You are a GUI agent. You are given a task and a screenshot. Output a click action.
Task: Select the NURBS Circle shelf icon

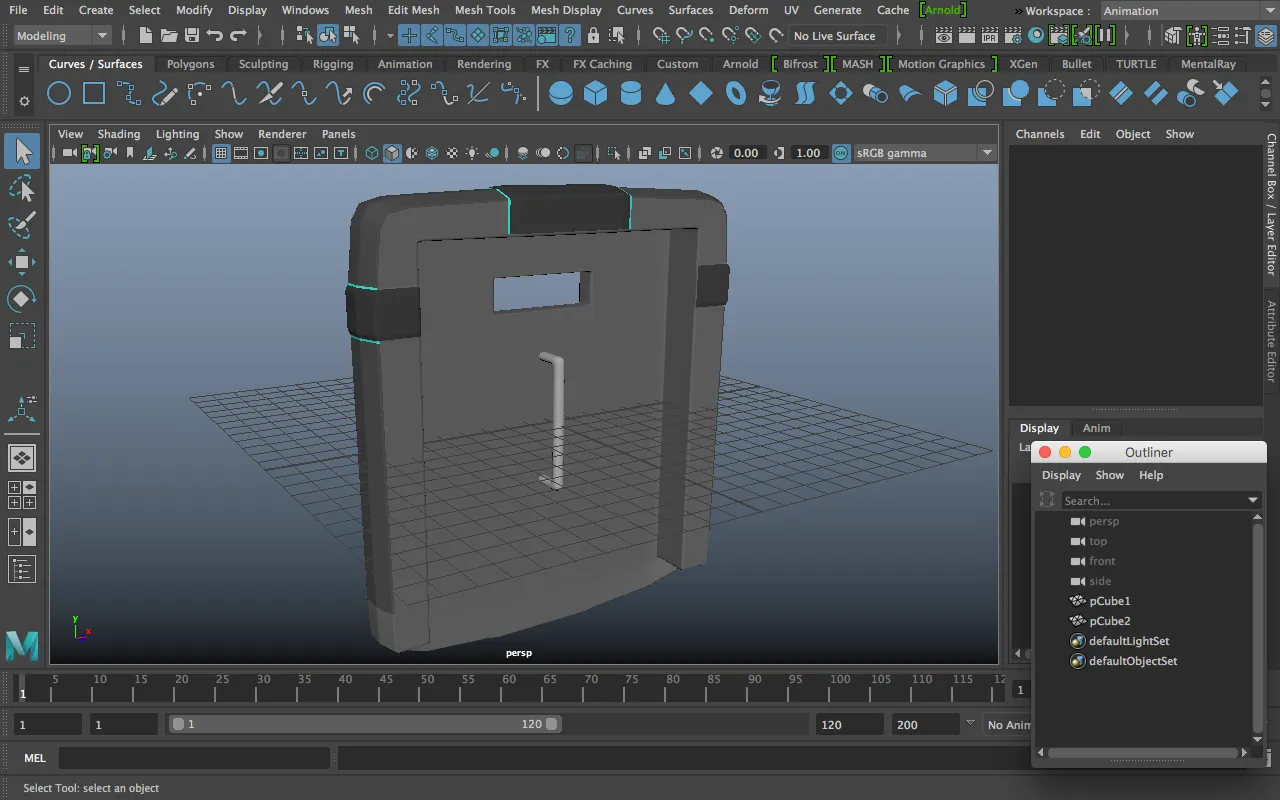click(59, 94)
